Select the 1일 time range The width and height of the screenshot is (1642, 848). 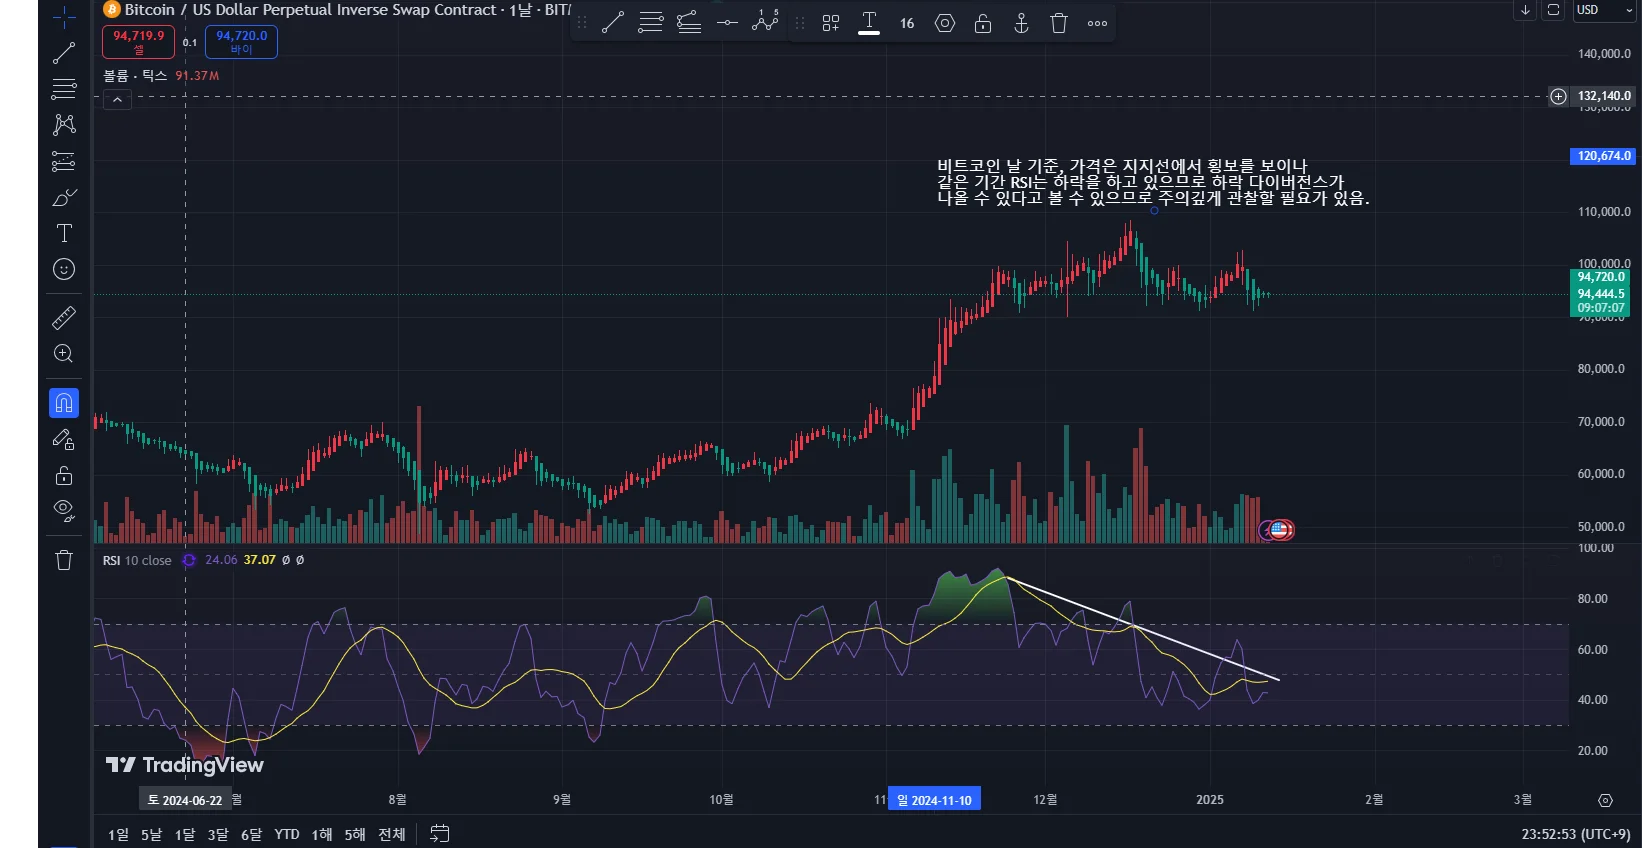point(119,834)
